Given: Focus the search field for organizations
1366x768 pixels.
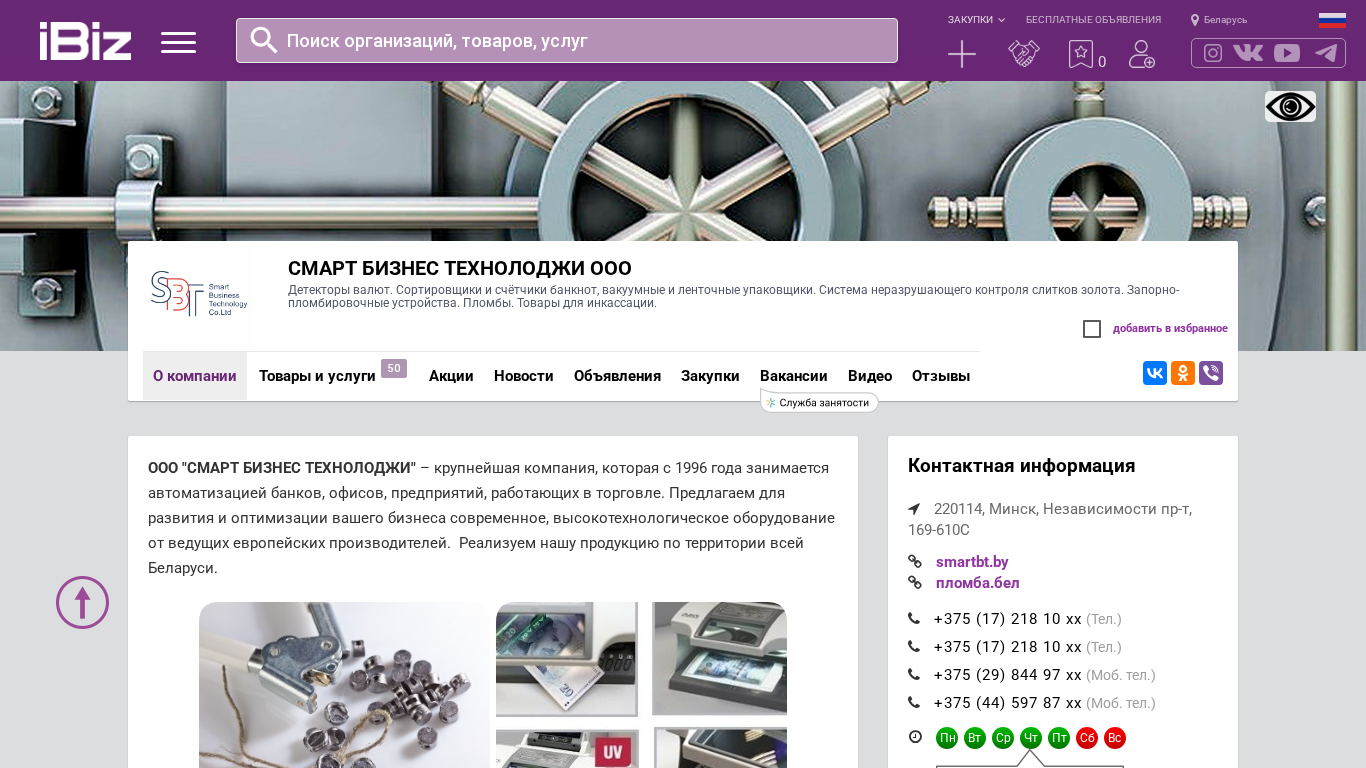Looking at the screenshot, I should click(567, 40).
